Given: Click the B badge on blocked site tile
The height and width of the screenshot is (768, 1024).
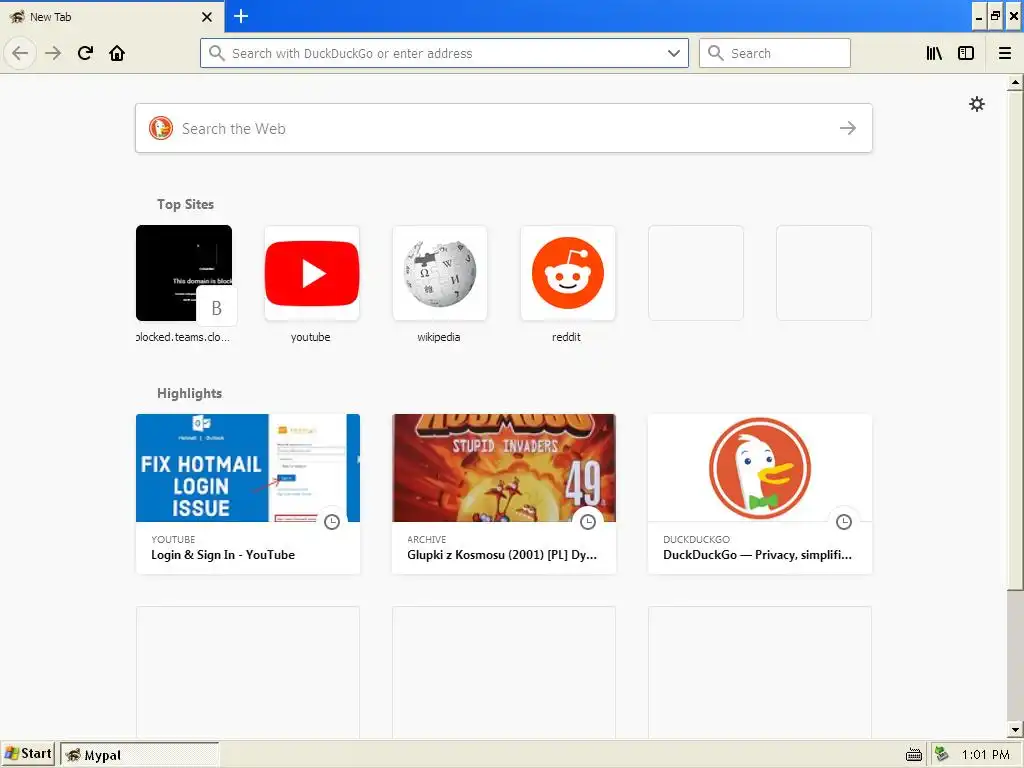Looking at the screenshot, I should coord(216,307).
